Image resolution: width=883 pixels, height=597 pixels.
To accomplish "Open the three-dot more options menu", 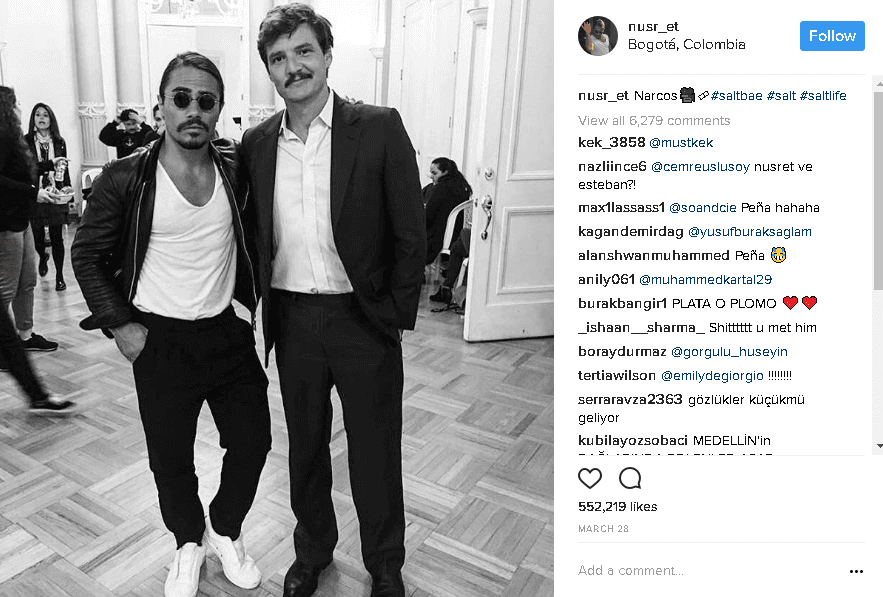I will click(856, 571).
